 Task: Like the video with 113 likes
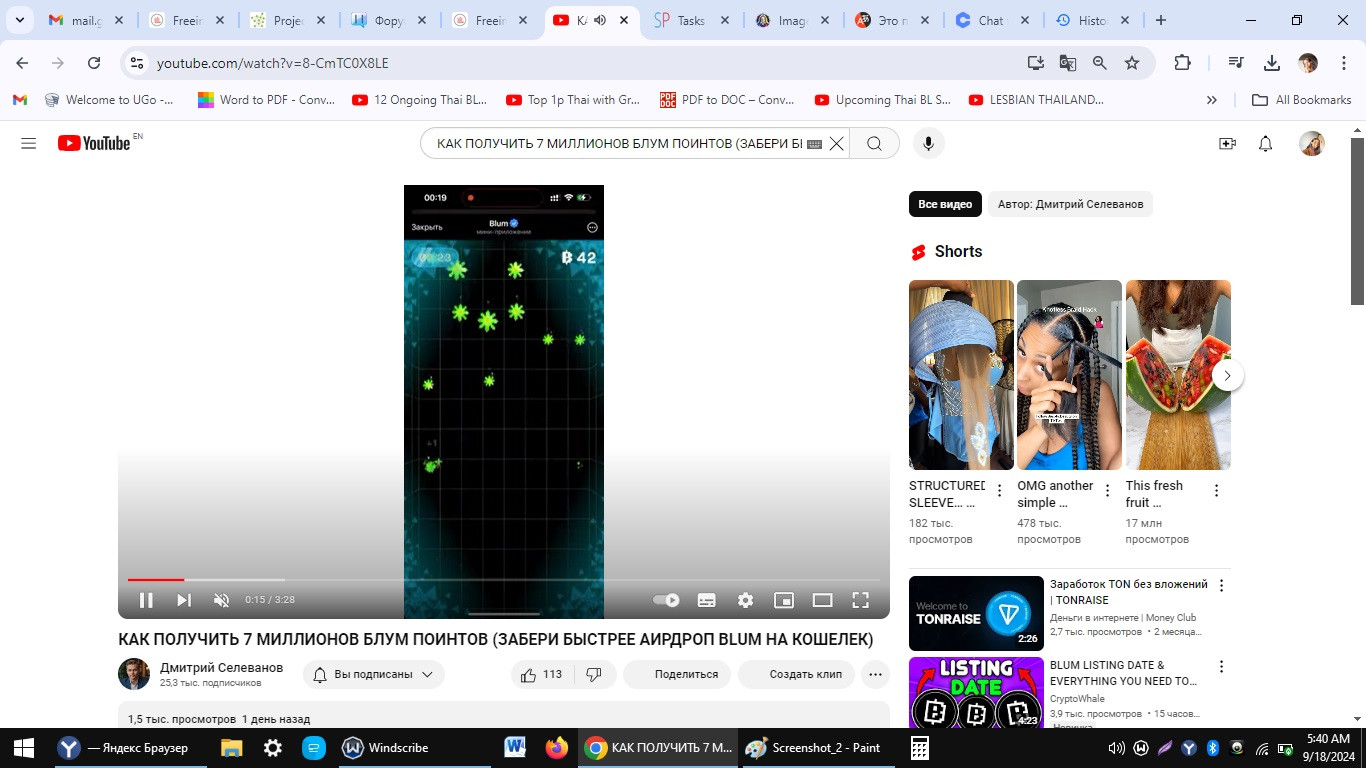click(540, 674)
